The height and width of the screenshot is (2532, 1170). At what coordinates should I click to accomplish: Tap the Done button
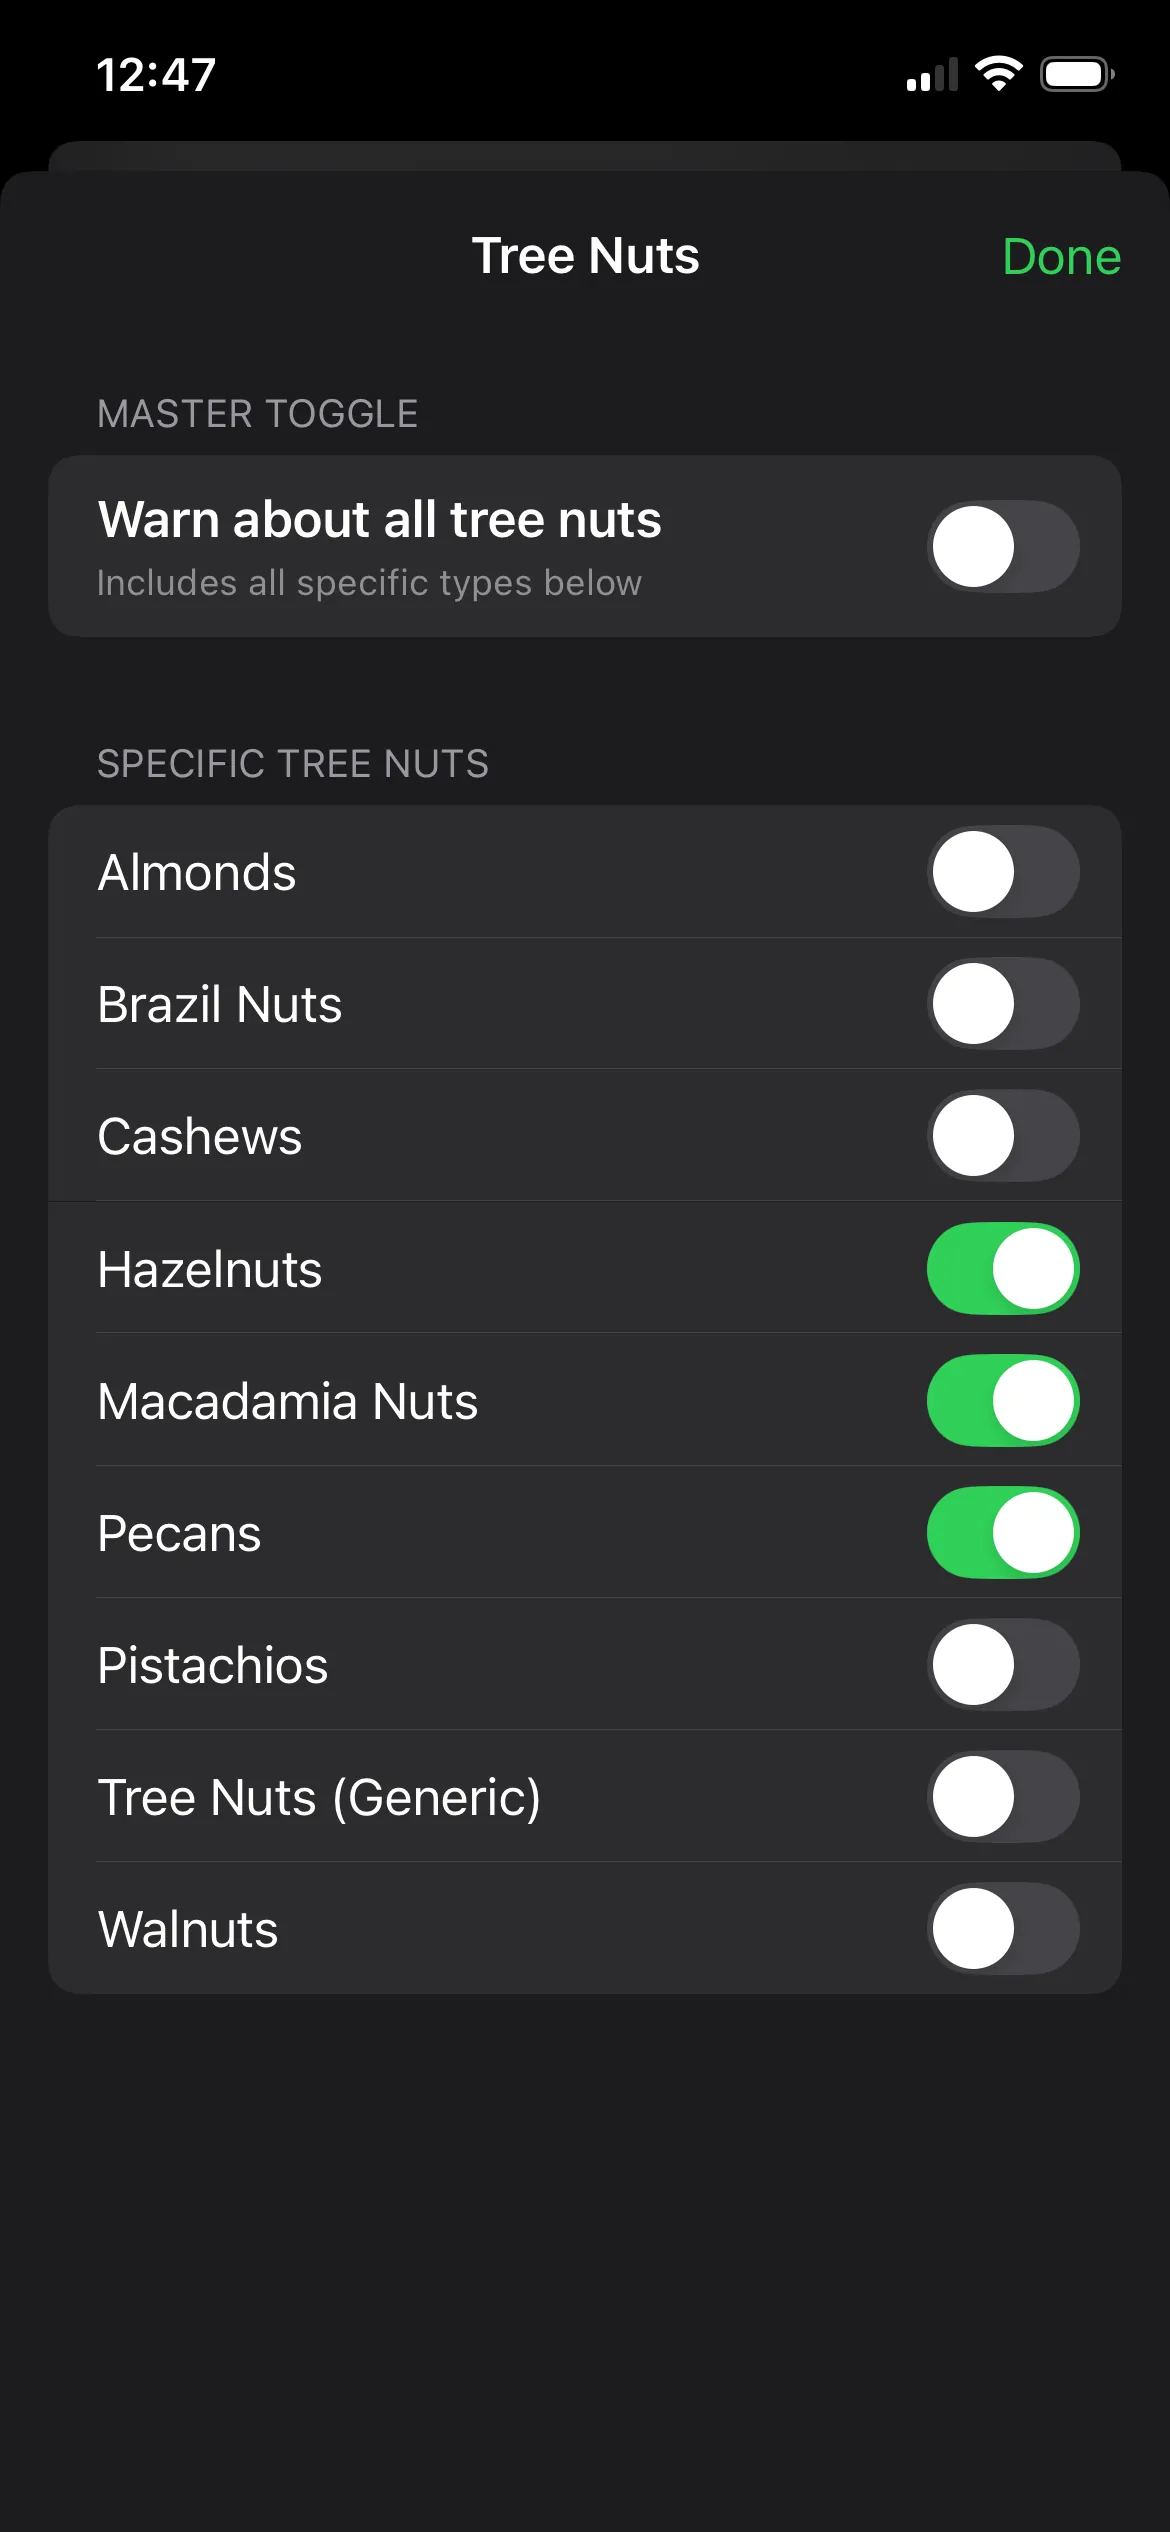point(1061,257)
